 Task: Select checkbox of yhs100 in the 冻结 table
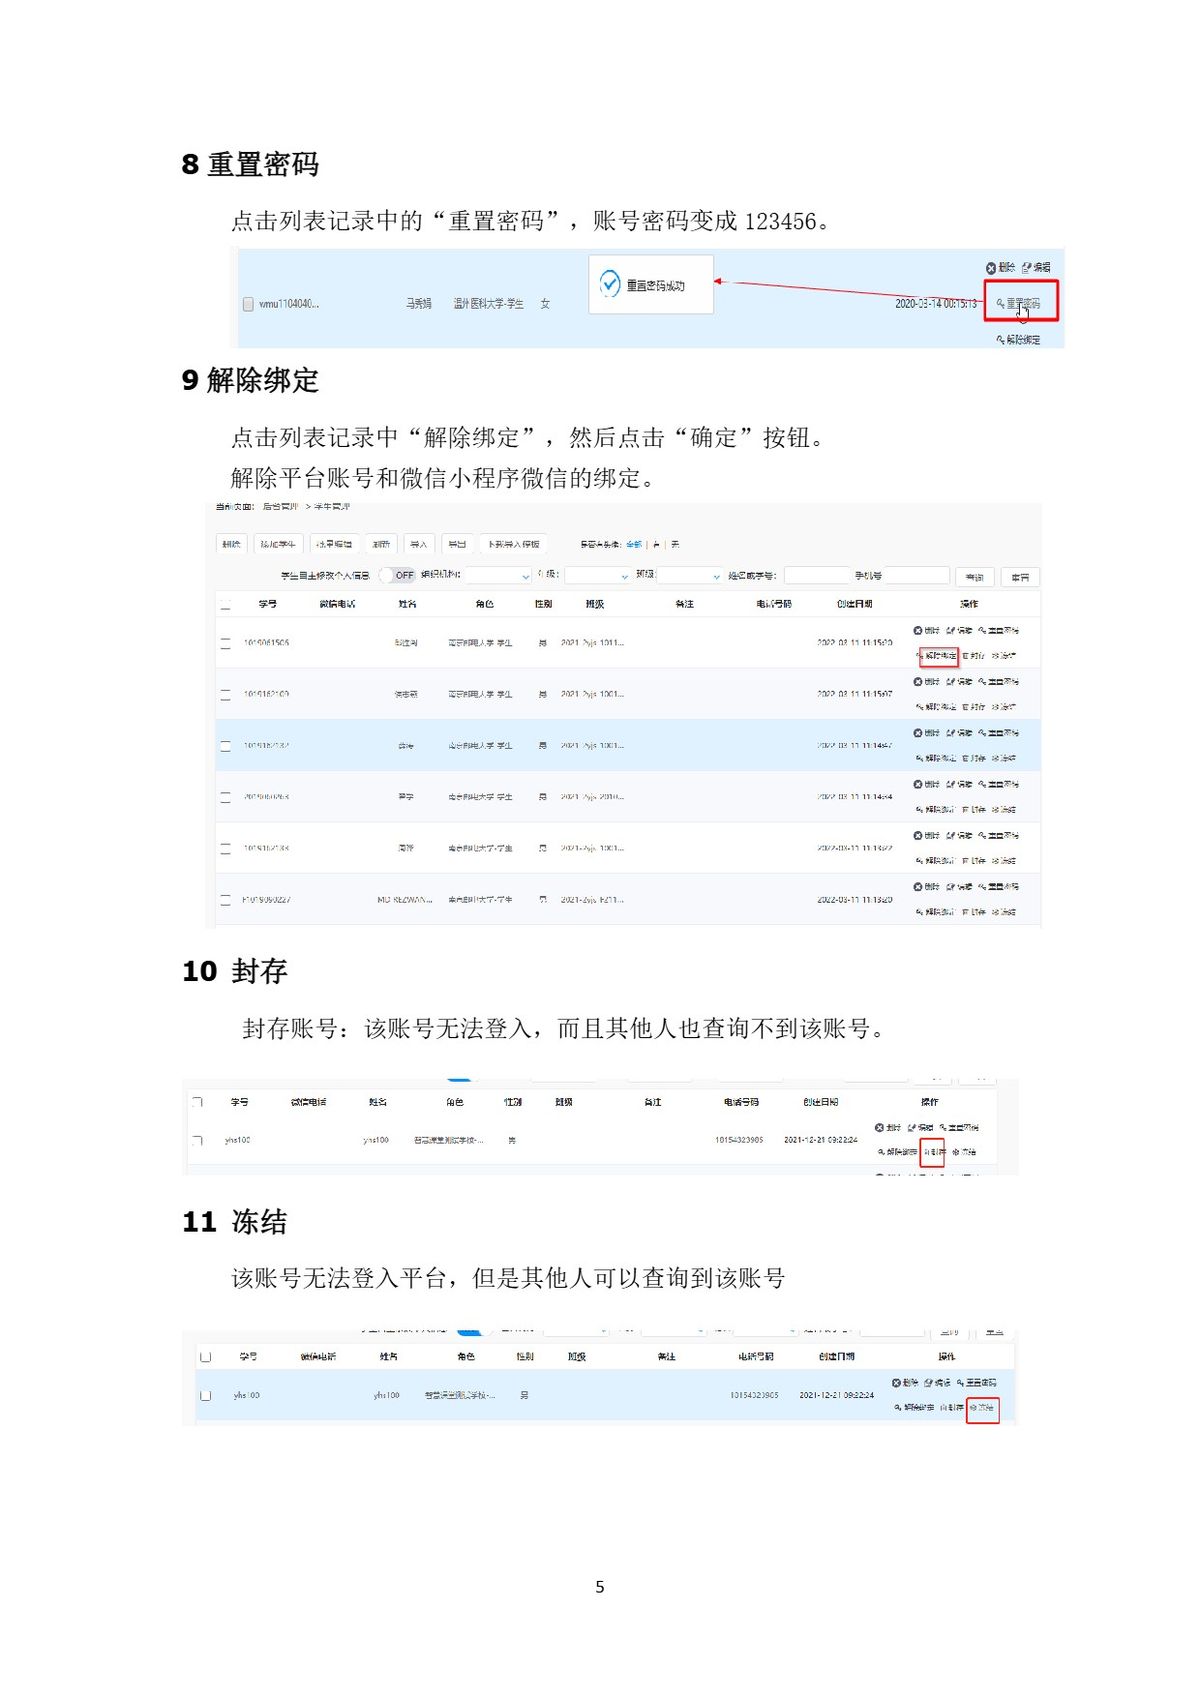tap(205, 1395)
